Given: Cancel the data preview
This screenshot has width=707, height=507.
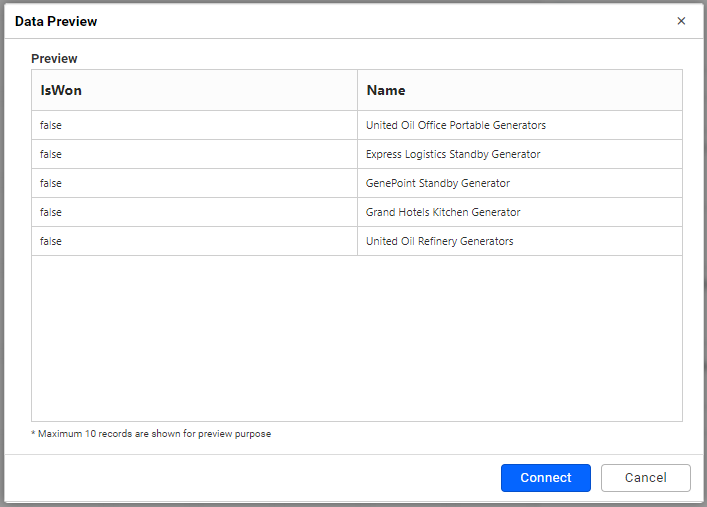Looking at the screenshot, I should (645, 478).
